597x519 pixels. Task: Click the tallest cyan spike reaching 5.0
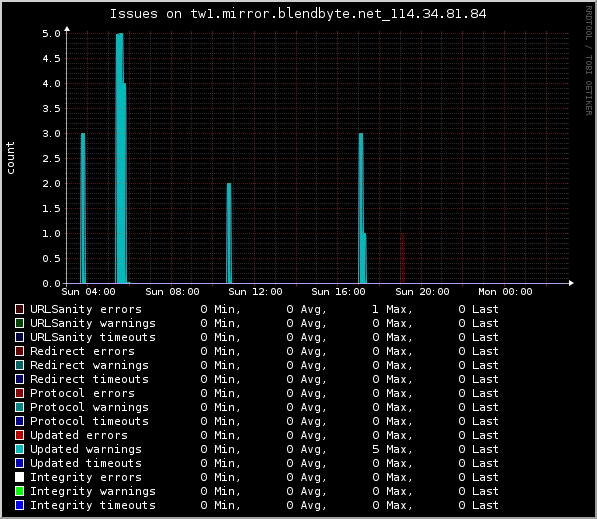pyautogui.click(x=121, y=158)
